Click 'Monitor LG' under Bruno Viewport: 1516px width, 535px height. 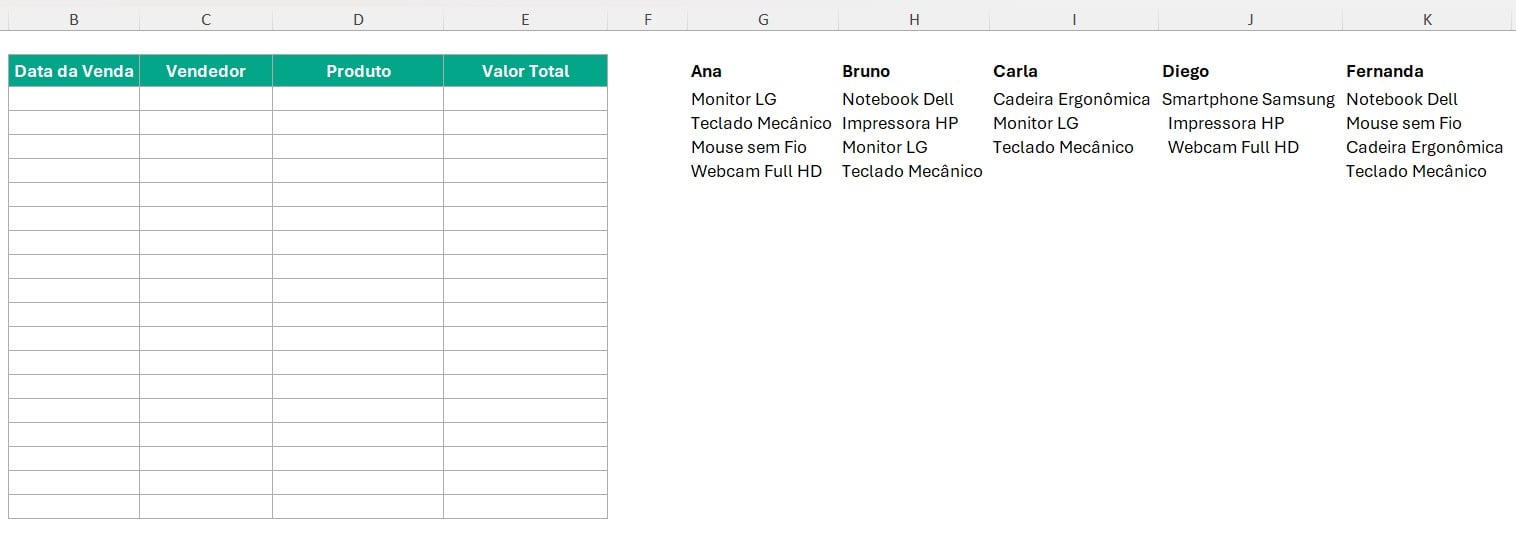pos(885,147)
